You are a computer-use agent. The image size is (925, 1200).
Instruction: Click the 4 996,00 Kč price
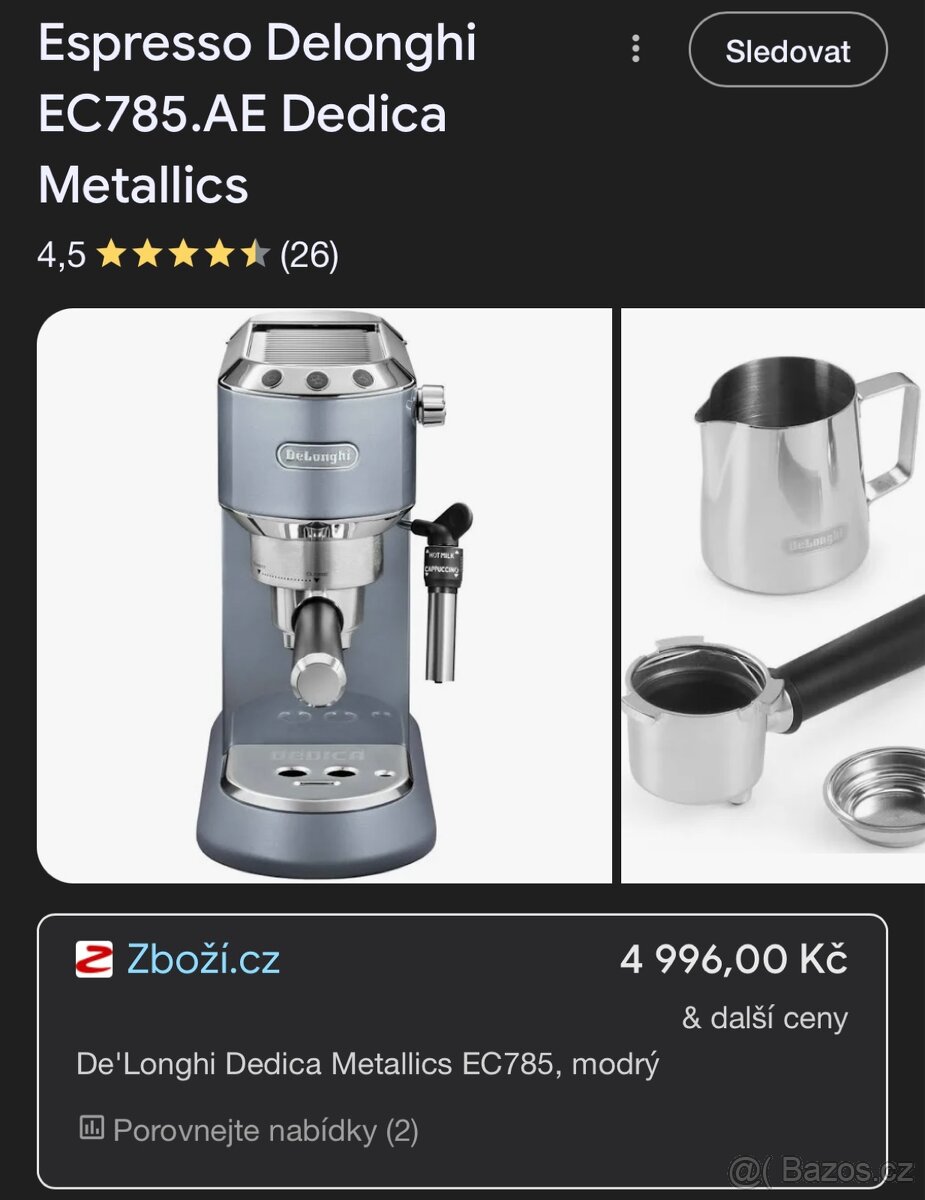pos(734,960)
